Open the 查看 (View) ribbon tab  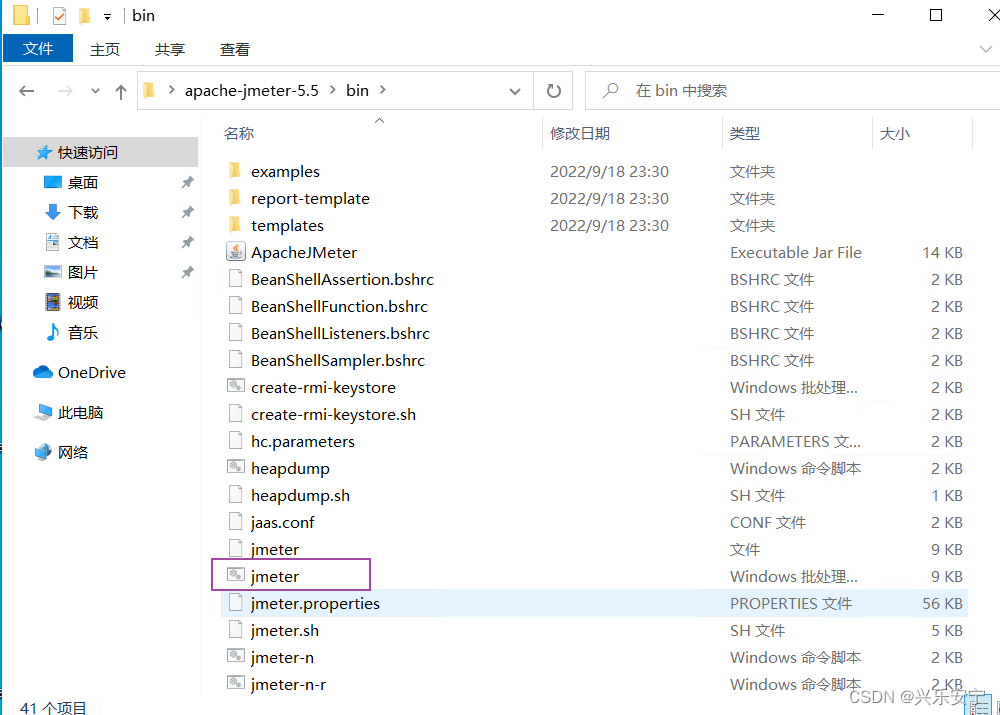coord(235,49)
